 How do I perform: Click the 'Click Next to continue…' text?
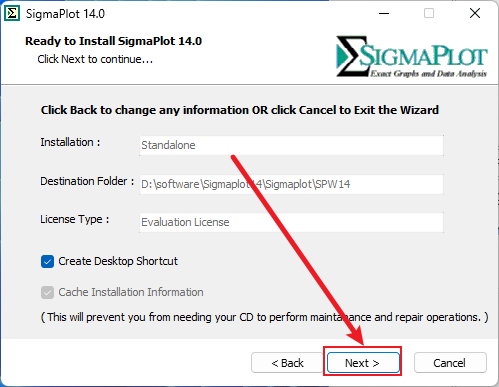click(x=95, y=59)
